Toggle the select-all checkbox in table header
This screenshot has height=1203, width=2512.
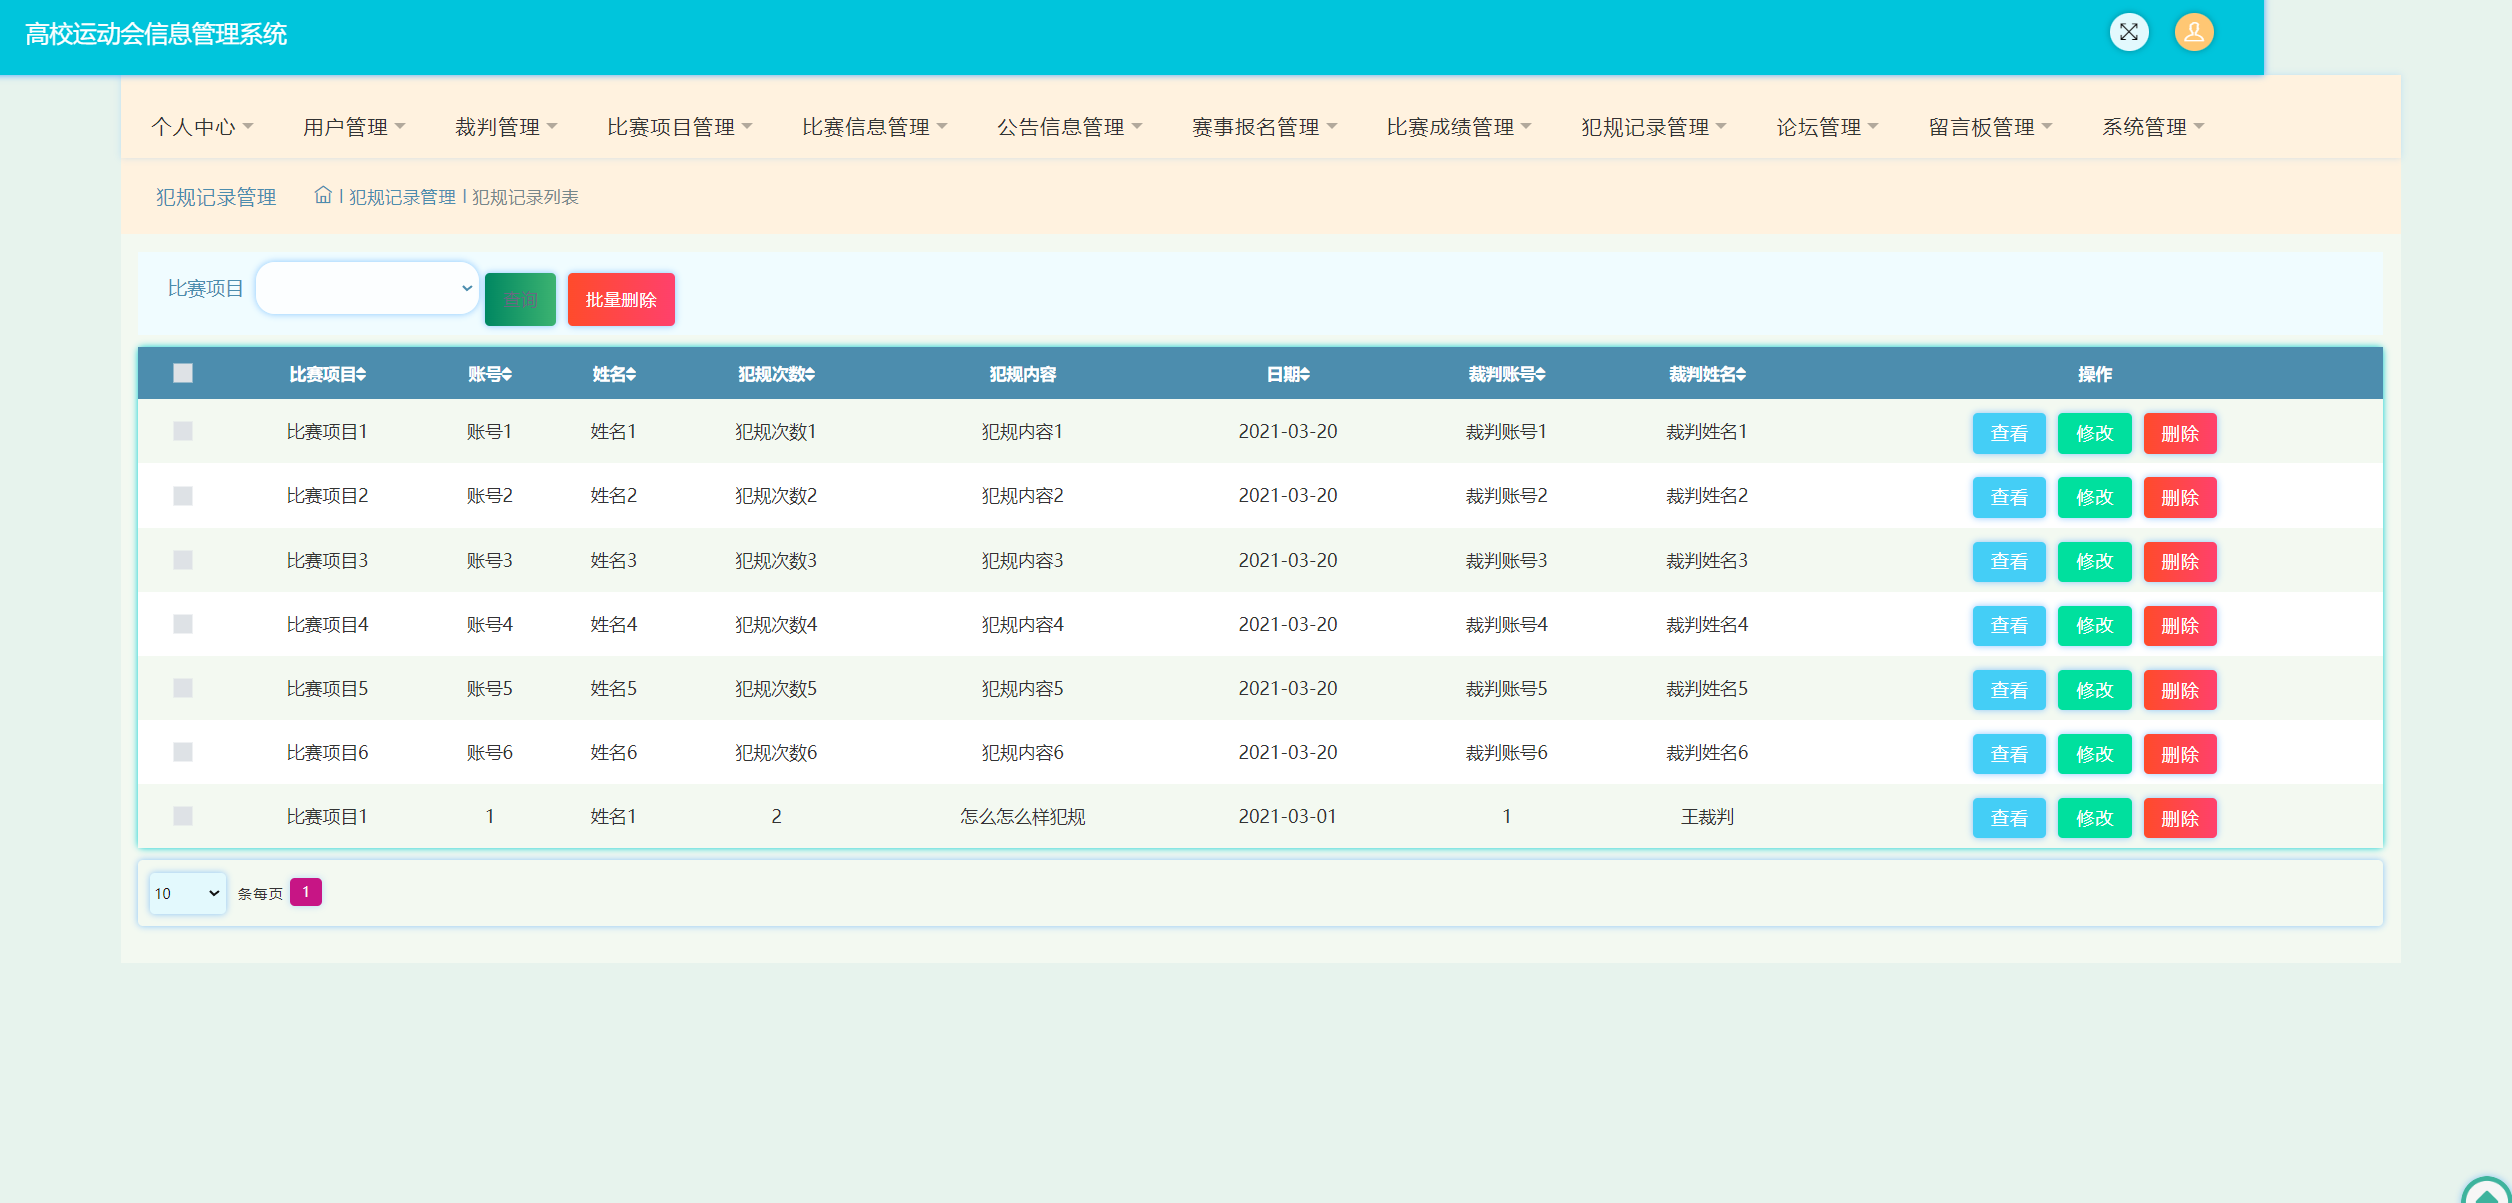click(182, 373)
